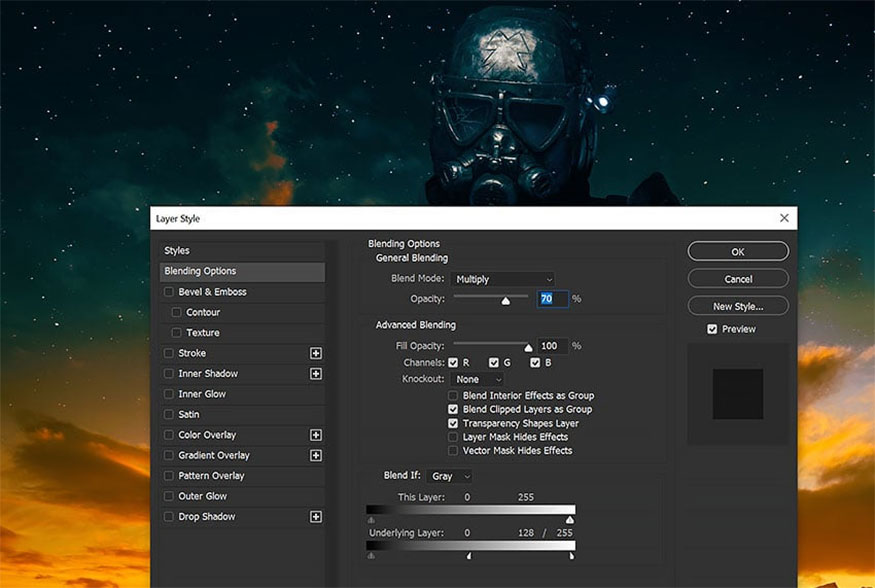Screen dimensions: 875x588
Task: Add another Stroke effect with plus icon
Action: click(316, 353)
